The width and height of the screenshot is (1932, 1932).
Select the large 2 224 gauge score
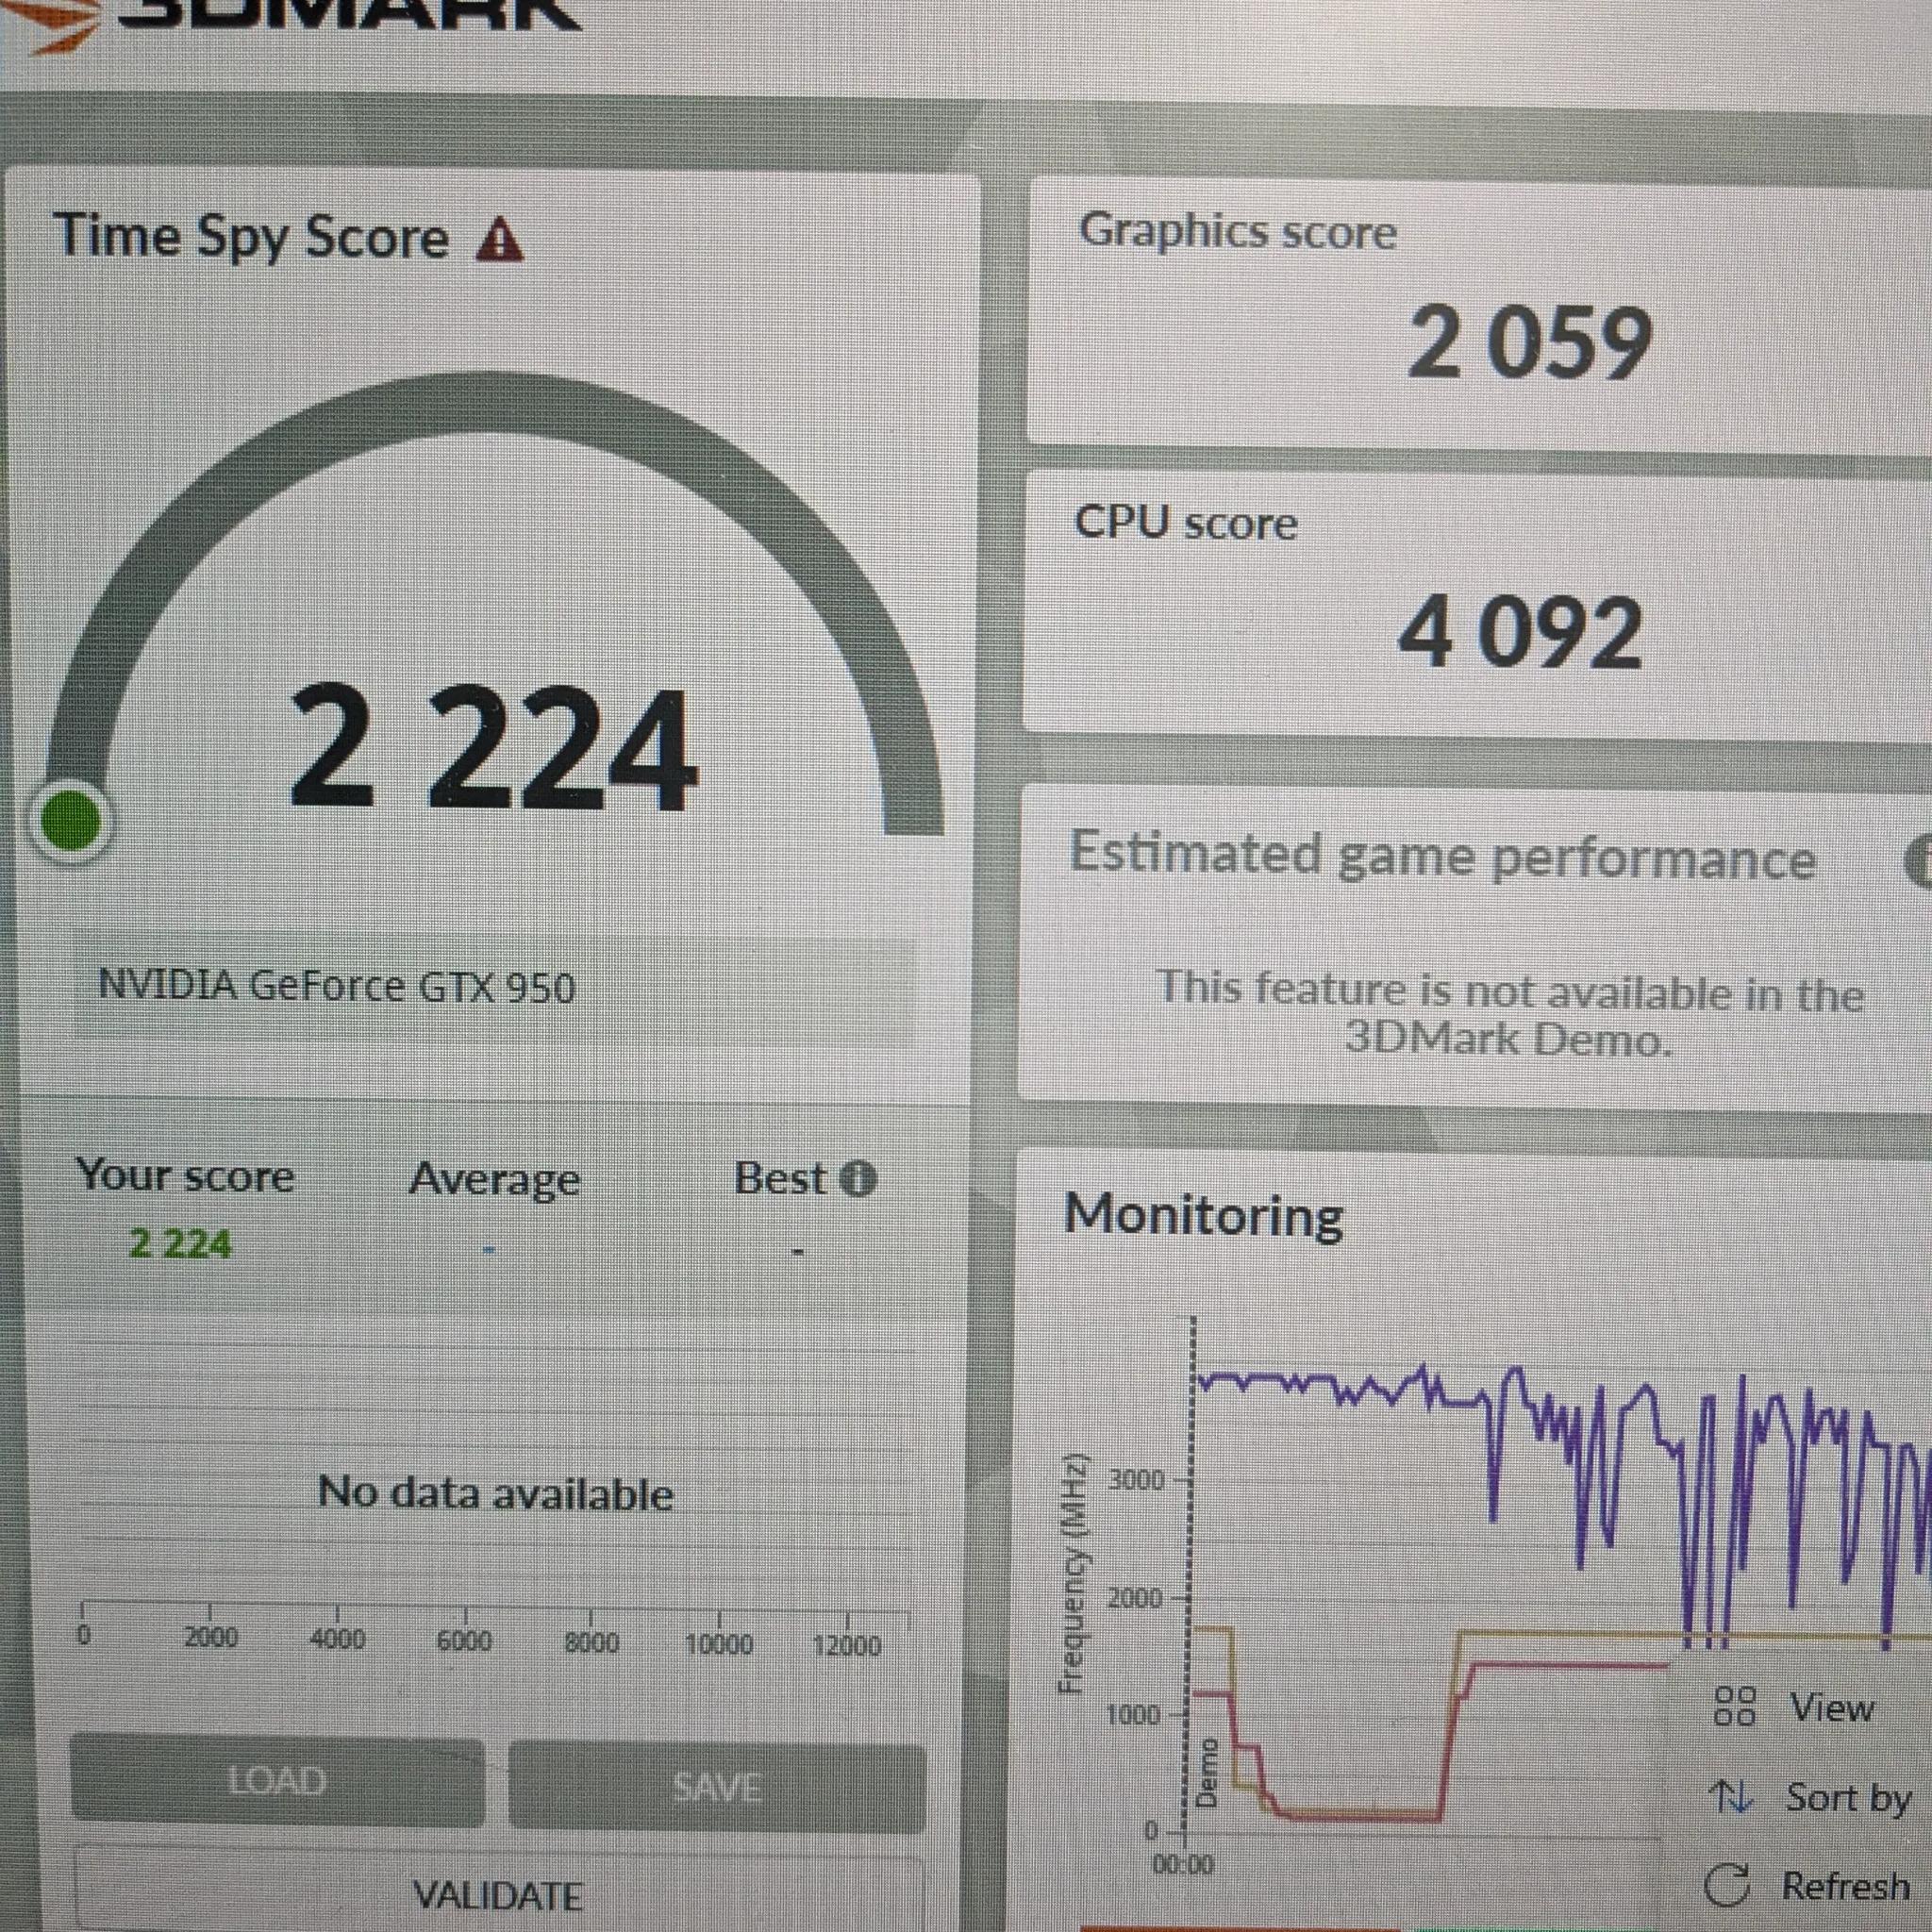point(492,748)
